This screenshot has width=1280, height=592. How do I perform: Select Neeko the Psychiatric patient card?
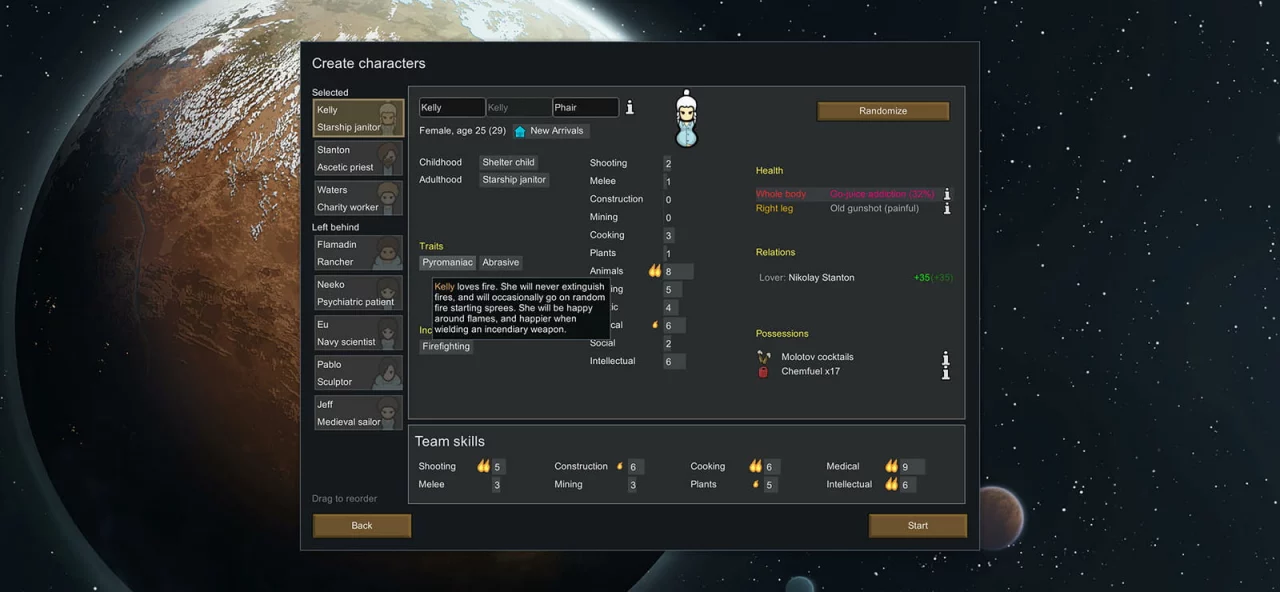click(359, 293)
